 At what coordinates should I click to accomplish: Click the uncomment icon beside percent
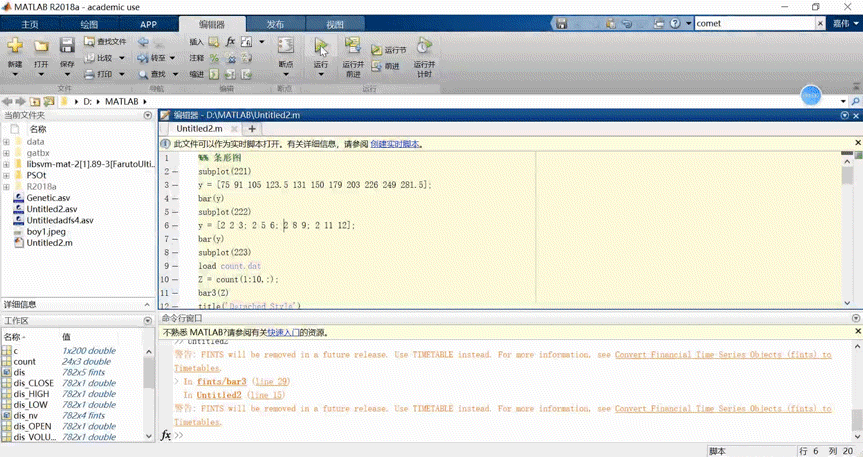[231, 58]
